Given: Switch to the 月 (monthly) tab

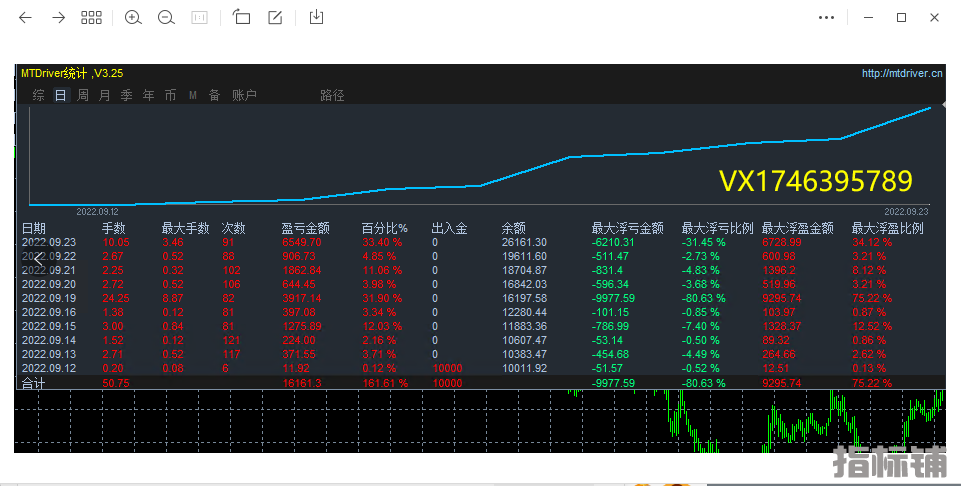Looking at the screenshot, I should click(105, 95).
